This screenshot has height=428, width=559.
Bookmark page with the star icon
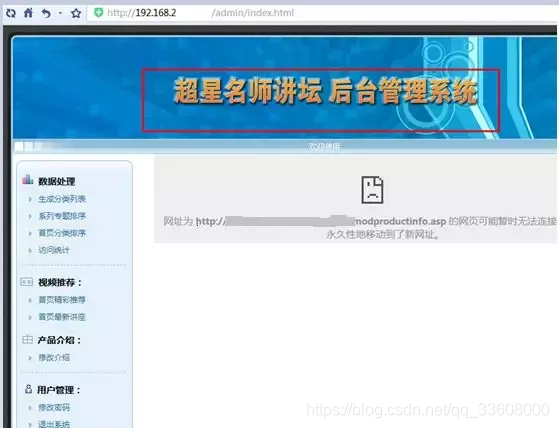pyautogui.click(x=76, y=13)
